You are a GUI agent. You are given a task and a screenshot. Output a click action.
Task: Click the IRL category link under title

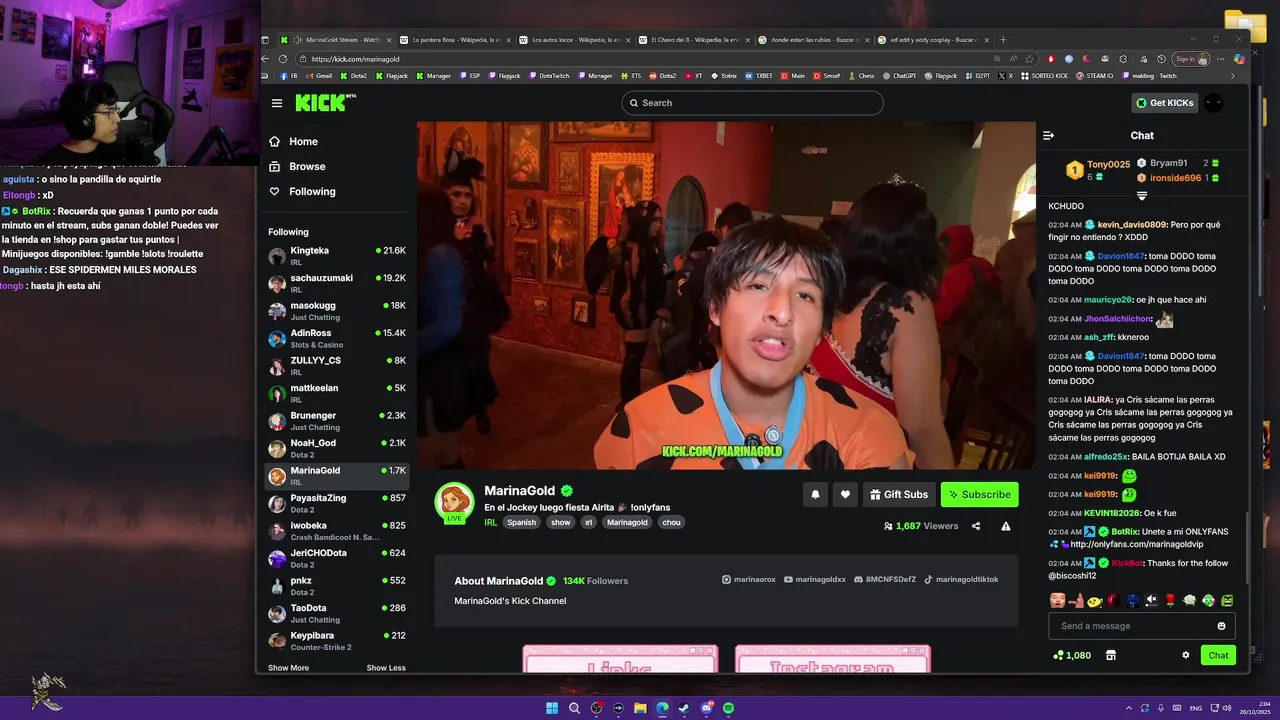490,522
